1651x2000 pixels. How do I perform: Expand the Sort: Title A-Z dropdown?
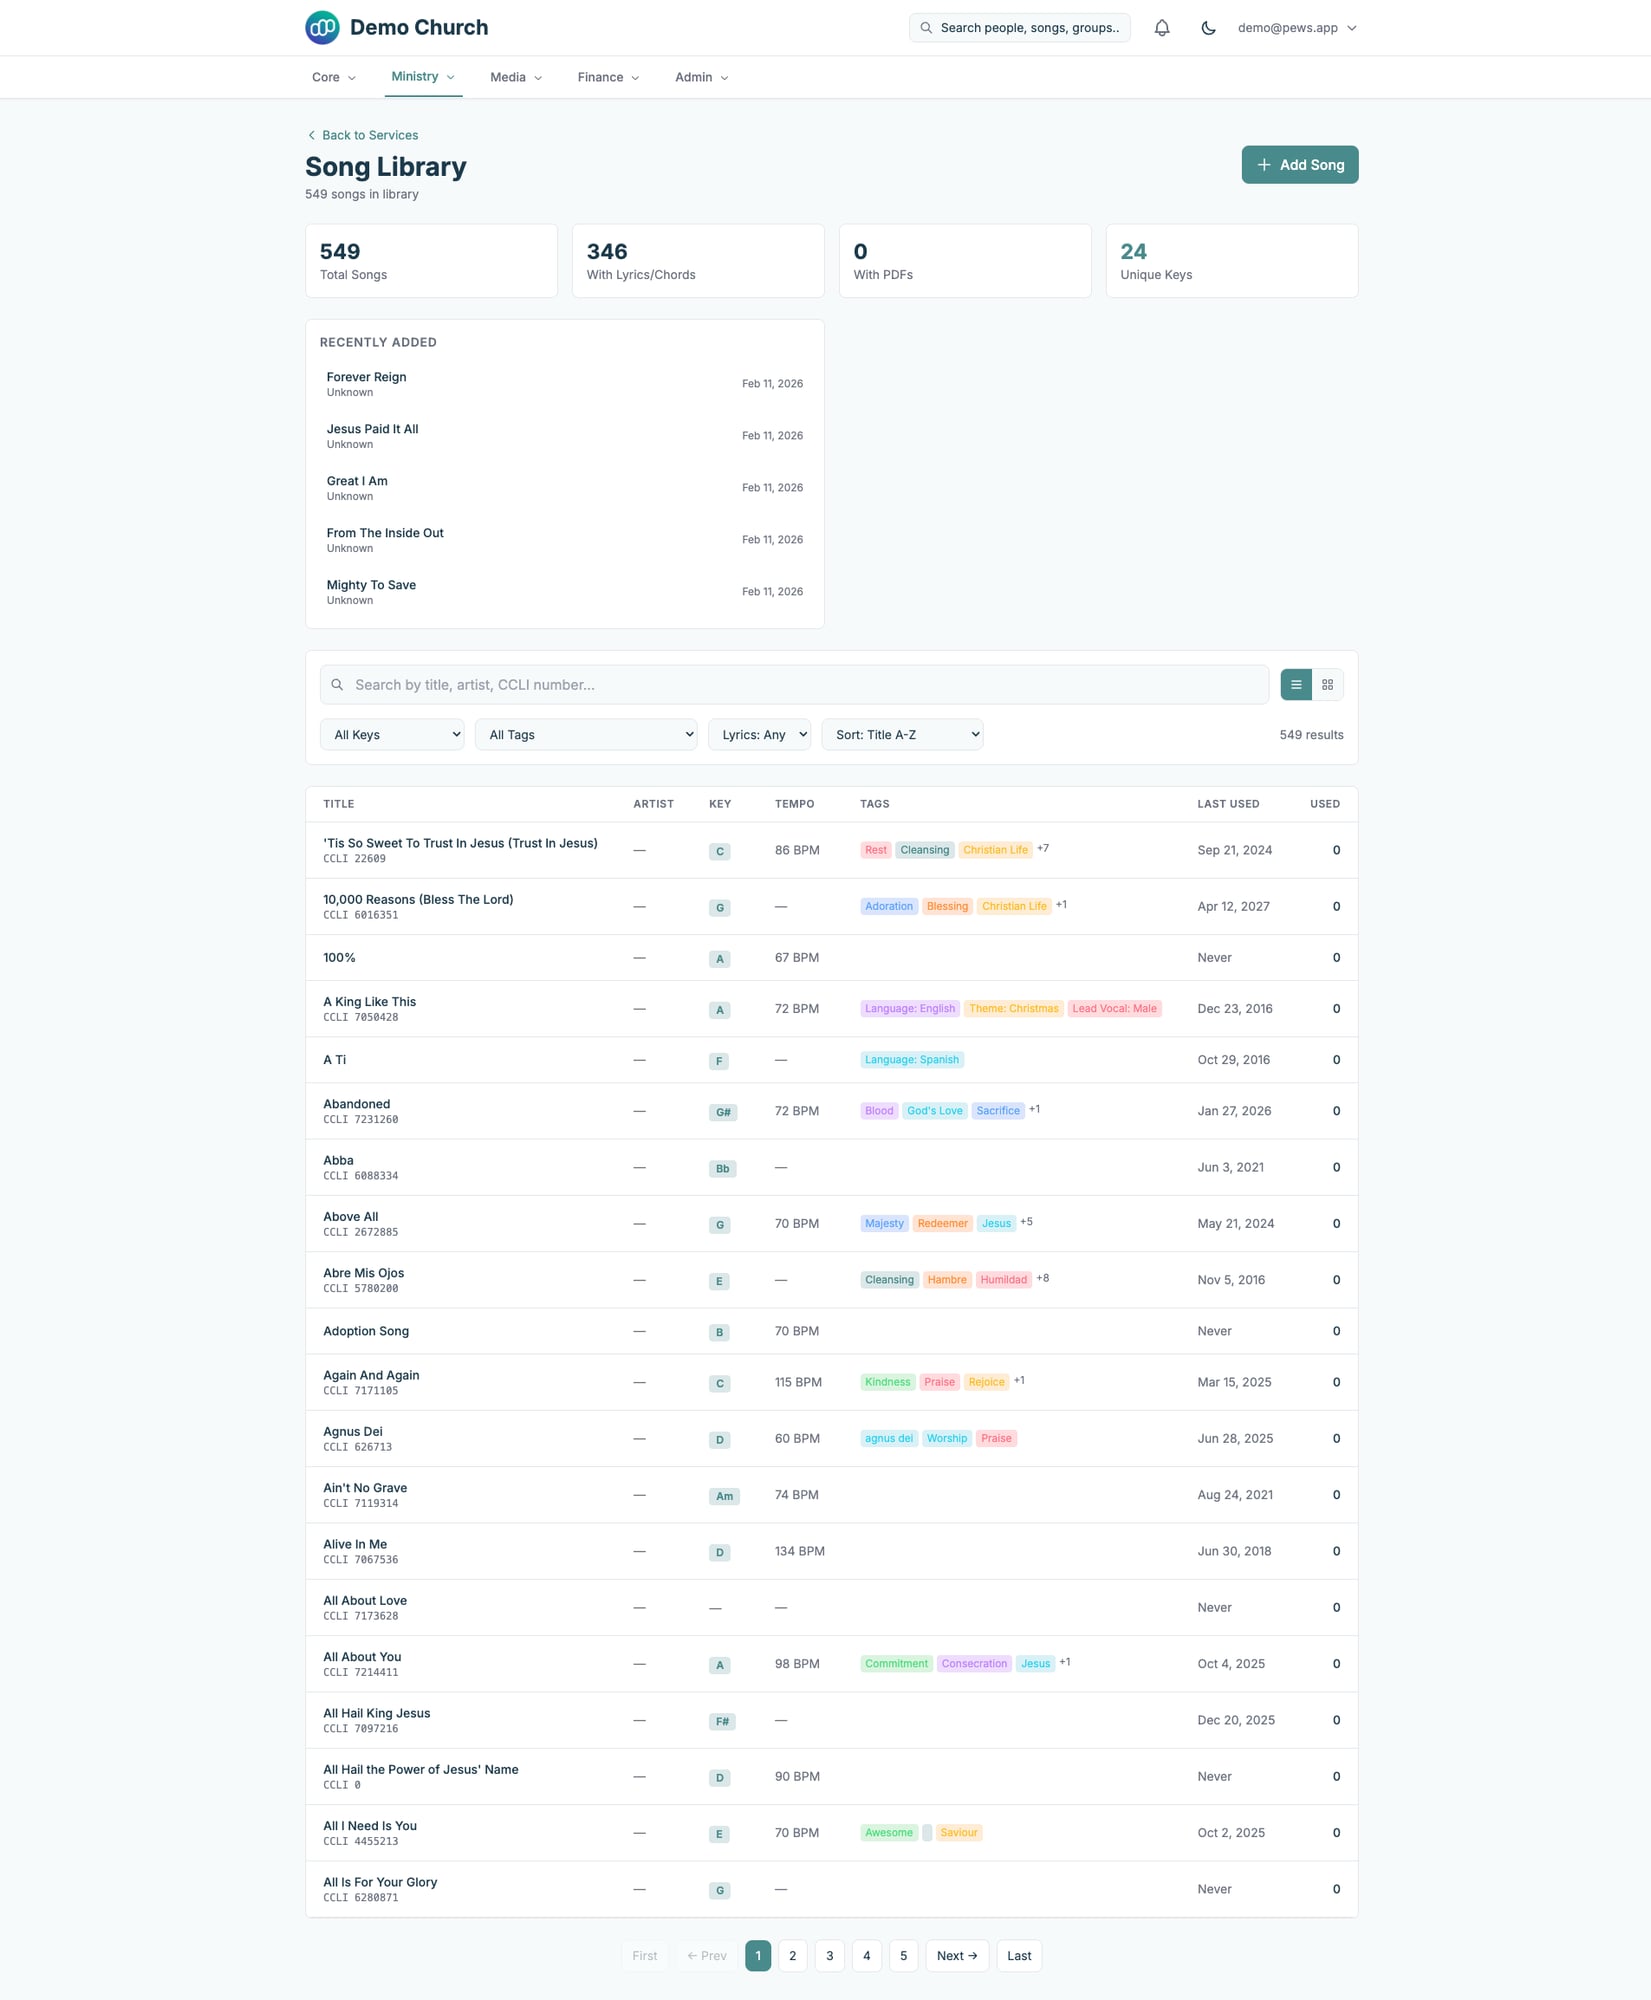click(902, 735)
